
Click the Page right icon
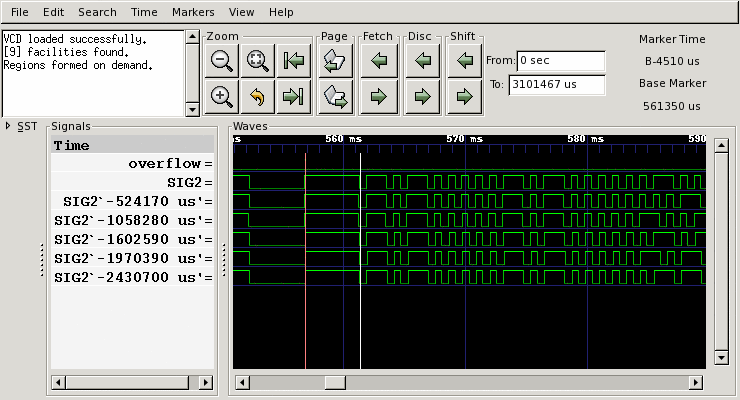point(335,97)
